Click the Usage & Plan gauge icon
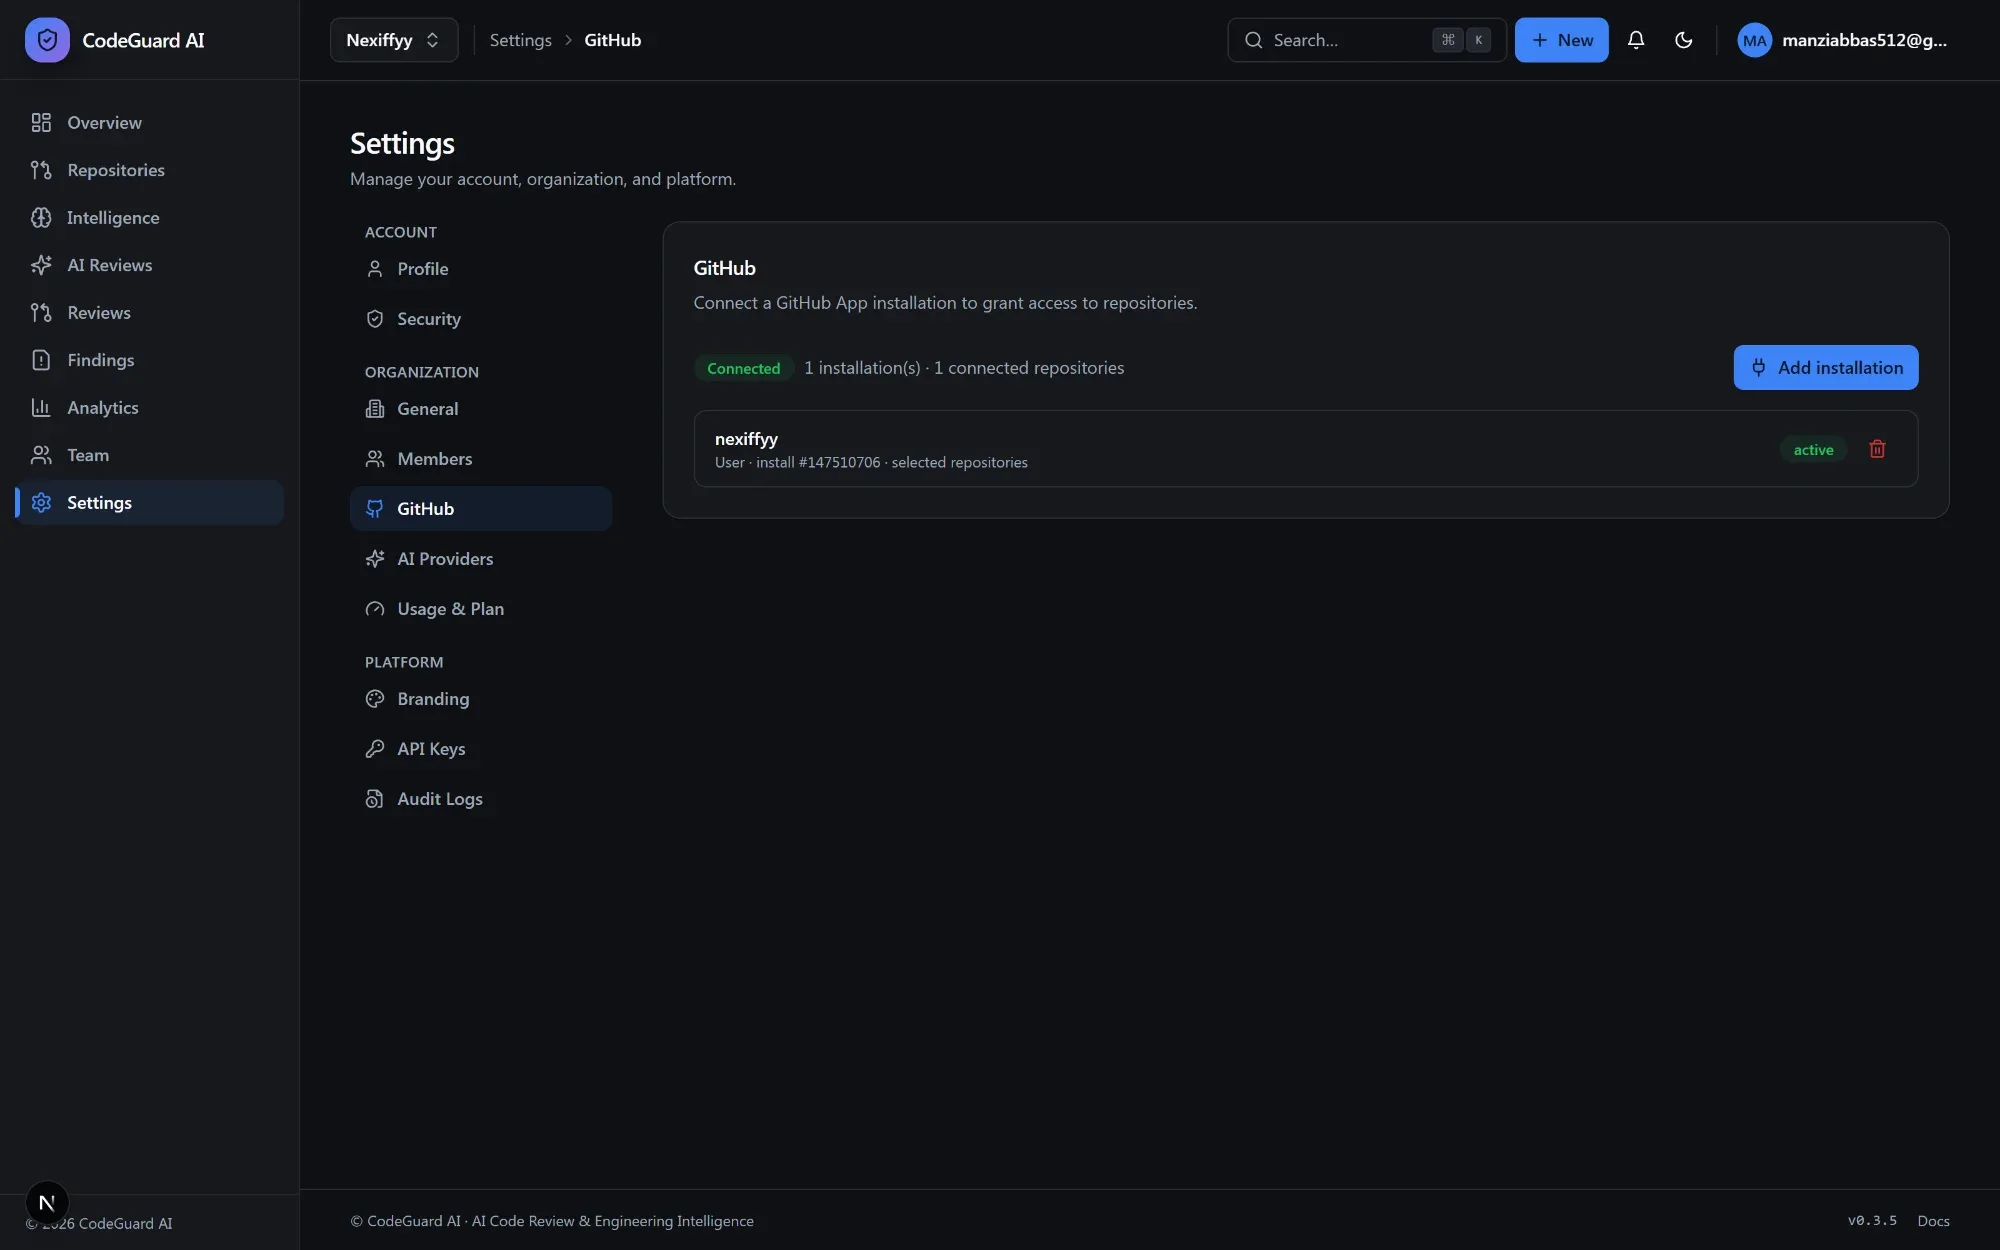The width and height of the screenshot is (2000, 1250). click(x=375, y=609)
